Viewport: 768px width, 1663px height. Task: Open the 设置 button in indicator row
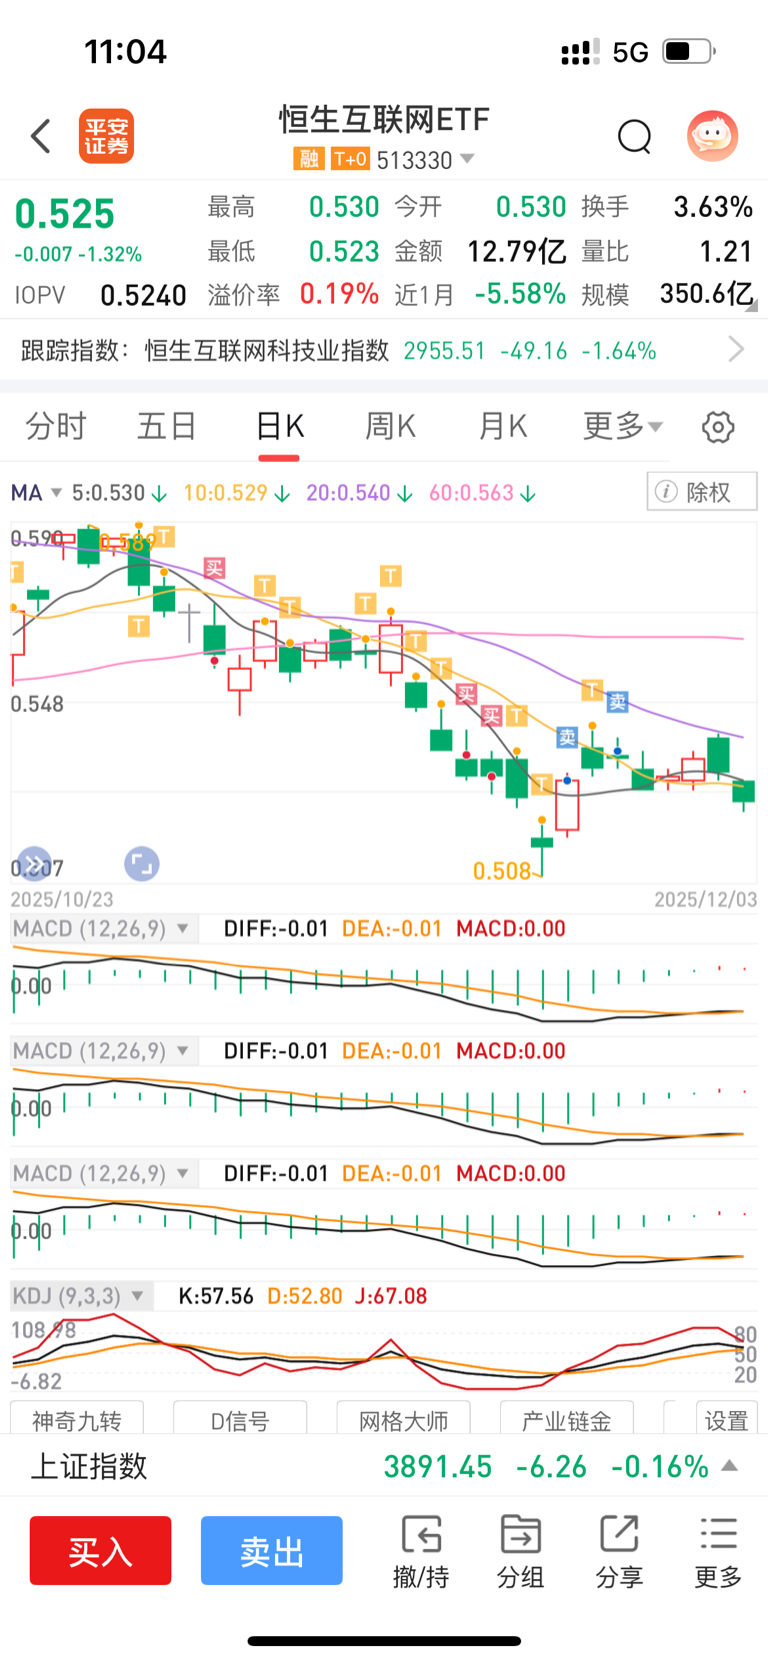(726, 1418)
